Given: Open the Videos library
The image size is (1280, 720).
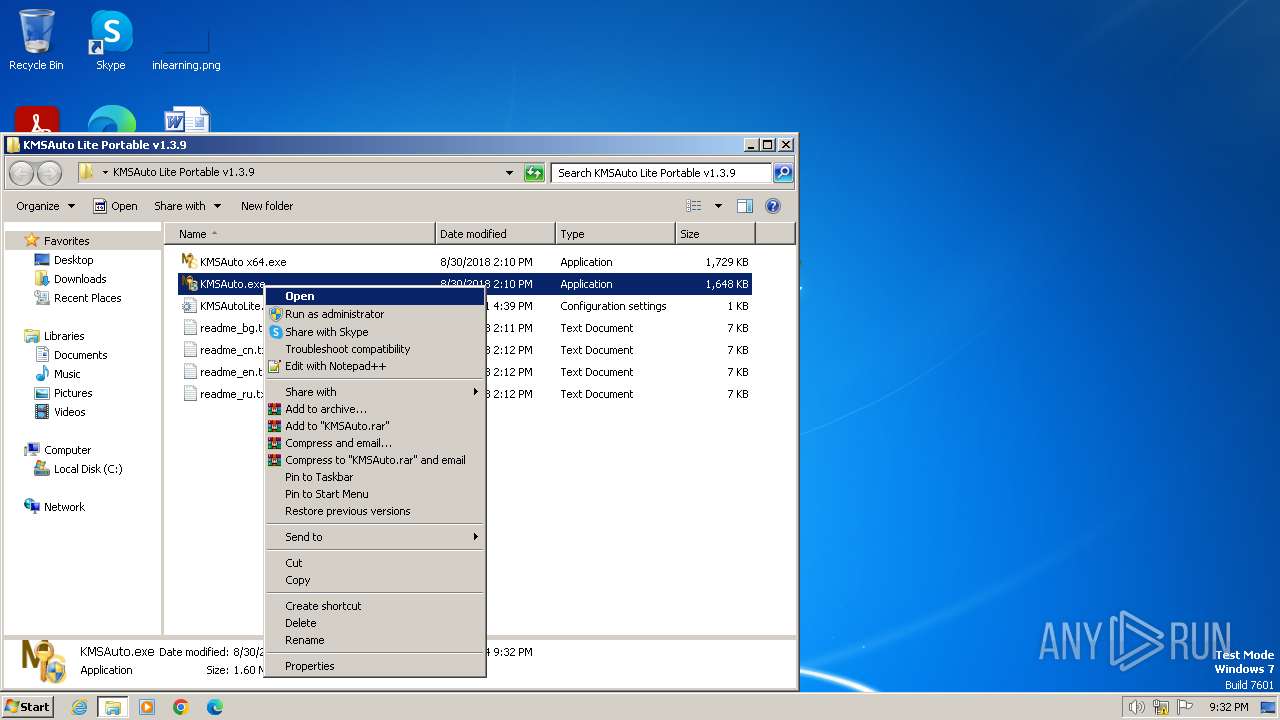Looking at the screenshot, I should (x=69, y=412).
